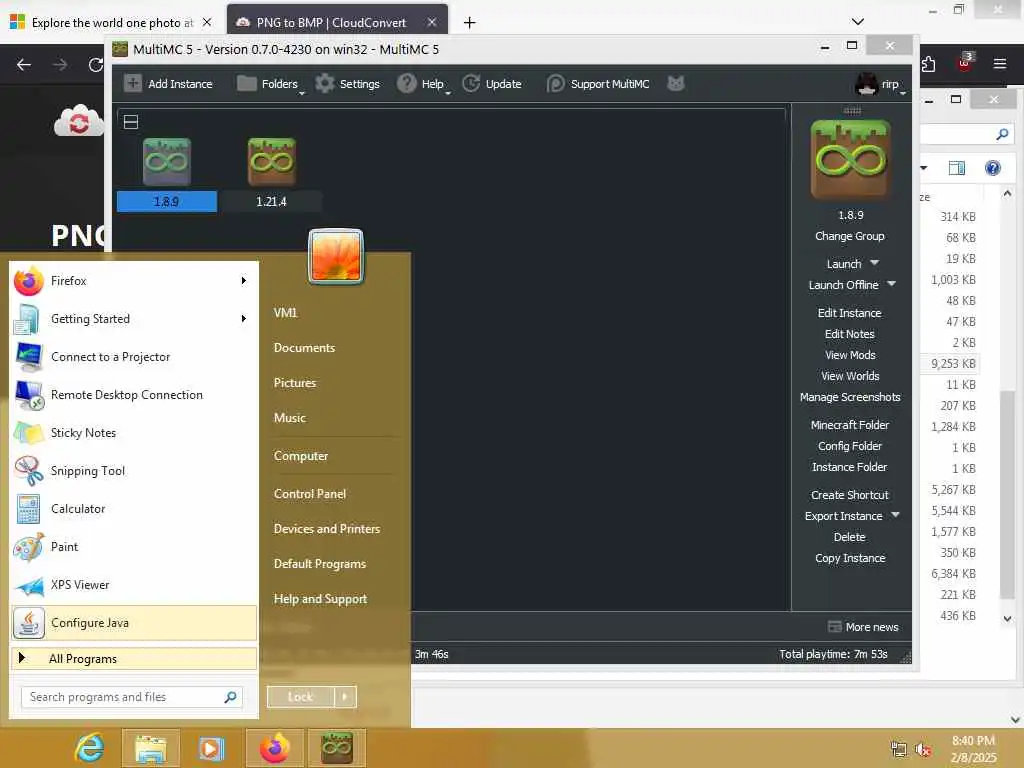
Task: Open Documents from Start menu
Action: coord(304,348)
